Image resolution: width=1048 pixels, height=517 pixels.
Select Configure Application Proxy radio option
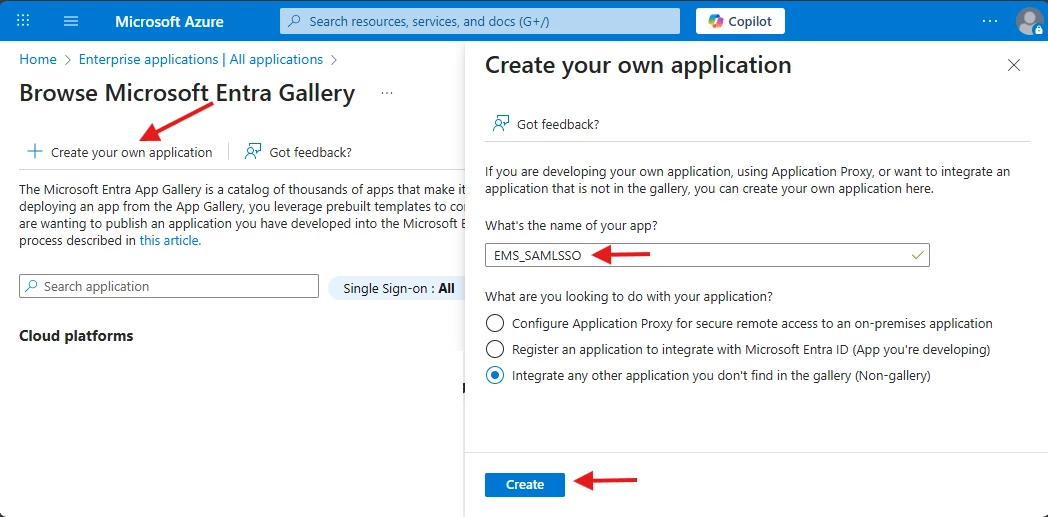click(x=495, y=323)
